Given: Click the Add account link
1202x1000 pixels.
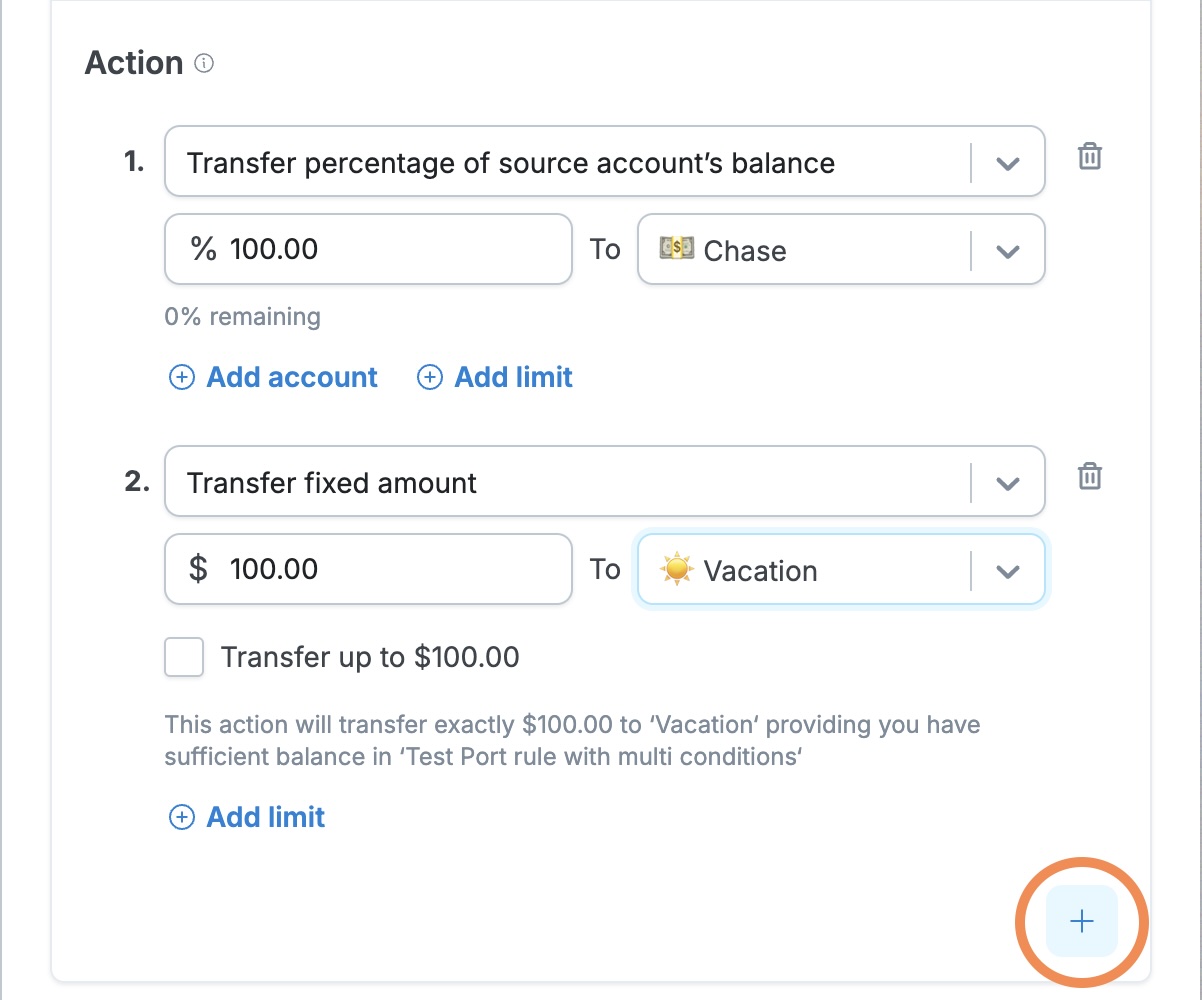Looking at the screenshot, I should pyautogui.click(x=291, y=378).
